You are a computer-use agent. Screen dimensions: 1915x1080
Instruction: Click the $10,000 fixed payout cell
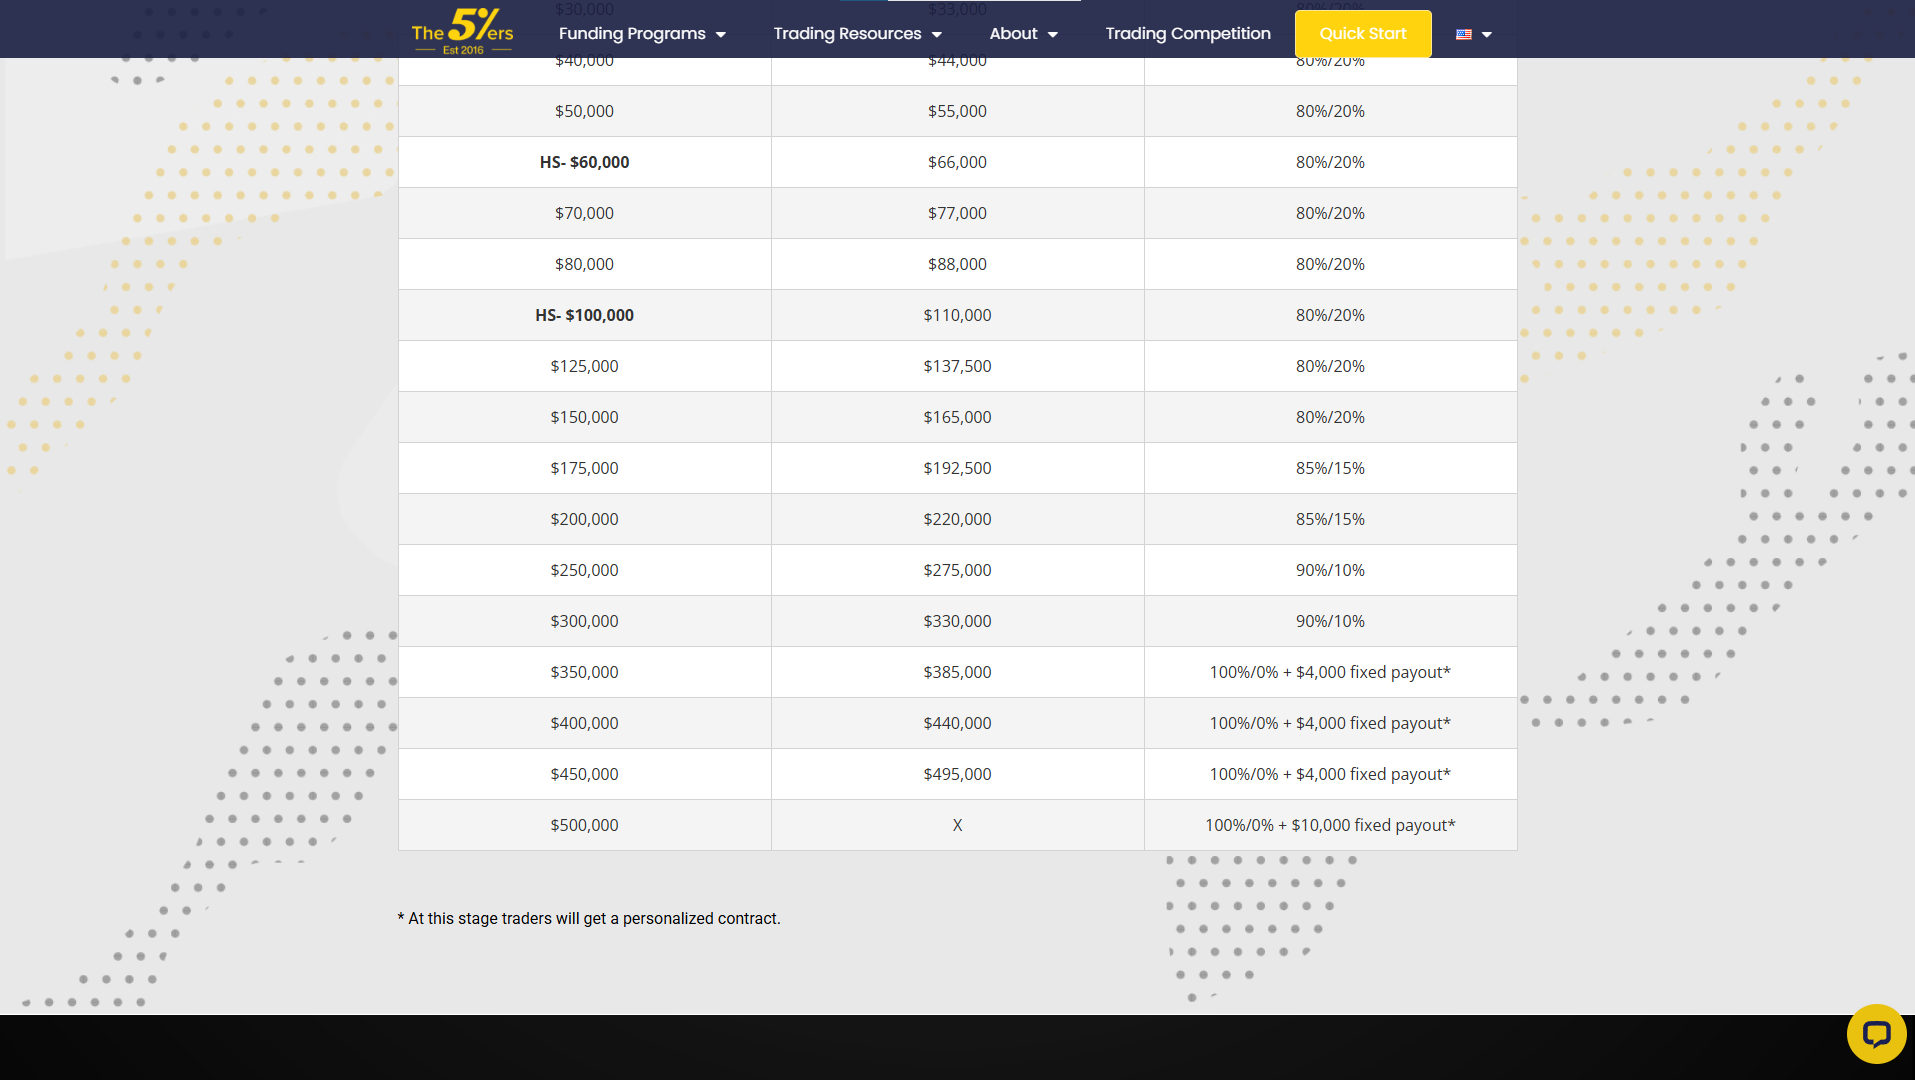tap(1330, 825)
